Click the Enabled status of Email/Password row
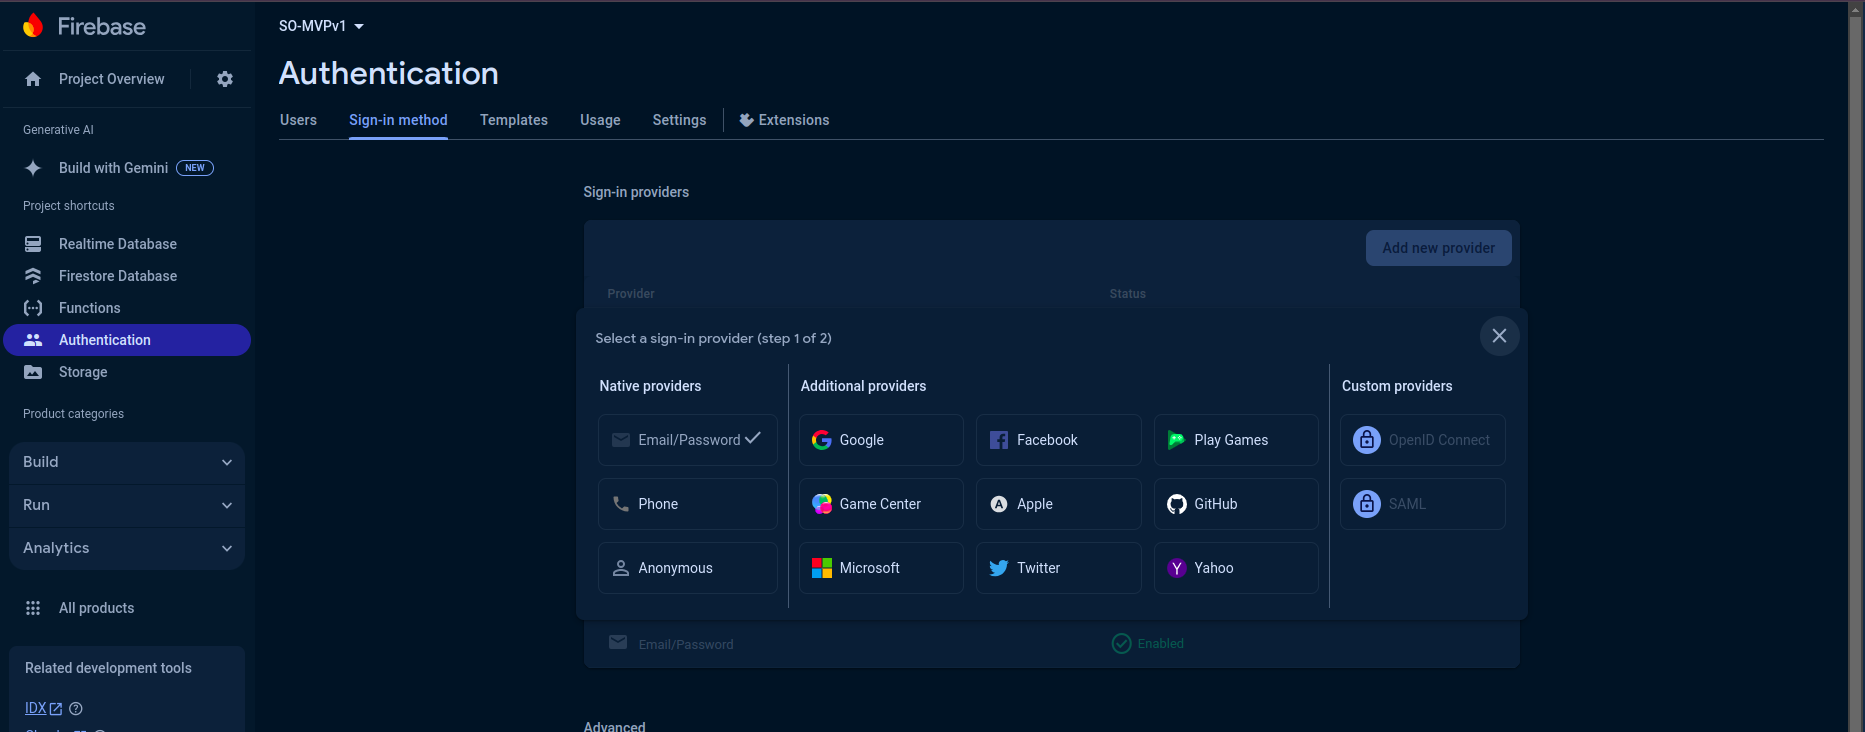Screen dimensions: 1865x732 [x=1148, y=643]
